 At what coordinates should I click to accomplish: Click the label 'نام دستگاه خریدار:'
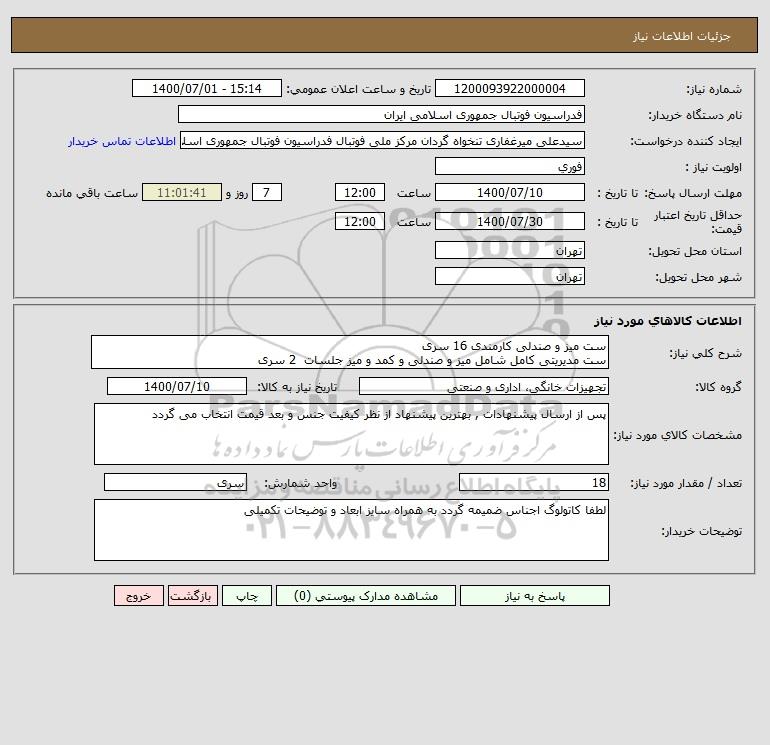tap(695, 115)
